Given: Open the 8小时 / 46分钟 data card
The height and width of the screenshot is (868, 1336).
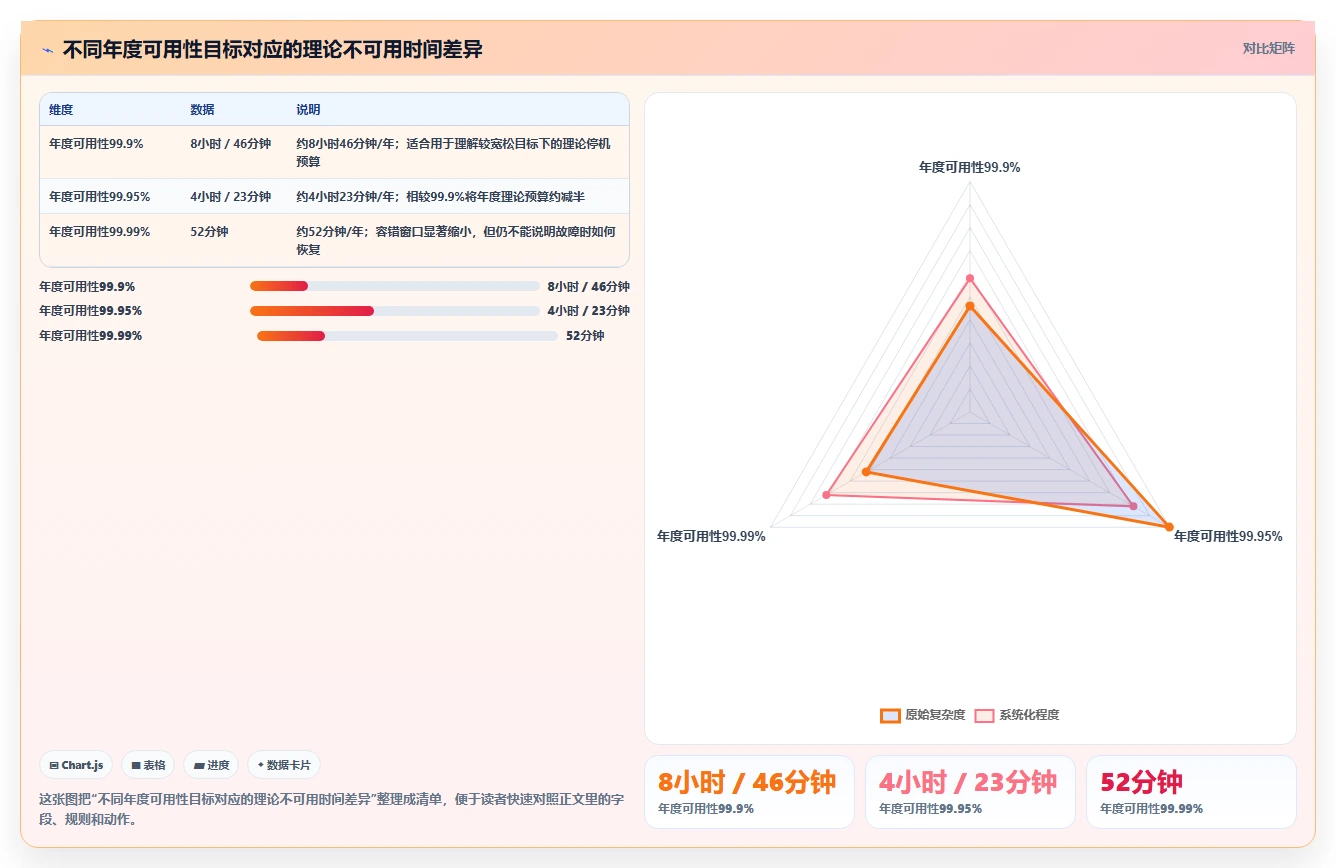Looking at the screenshot, I should pos(749,792).
